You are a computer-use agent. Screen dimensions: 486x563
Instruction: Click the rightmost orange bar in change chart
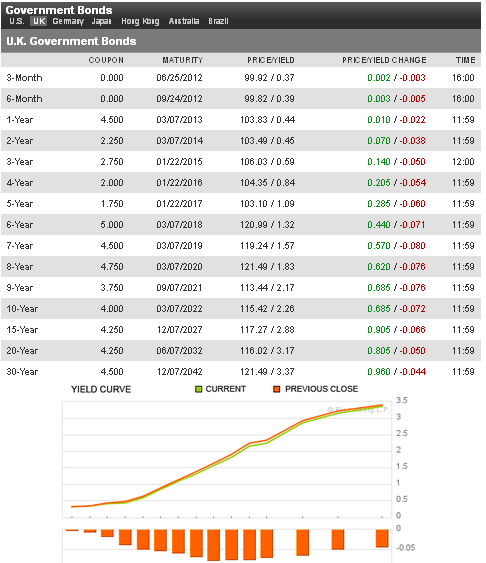click(382, 538)
